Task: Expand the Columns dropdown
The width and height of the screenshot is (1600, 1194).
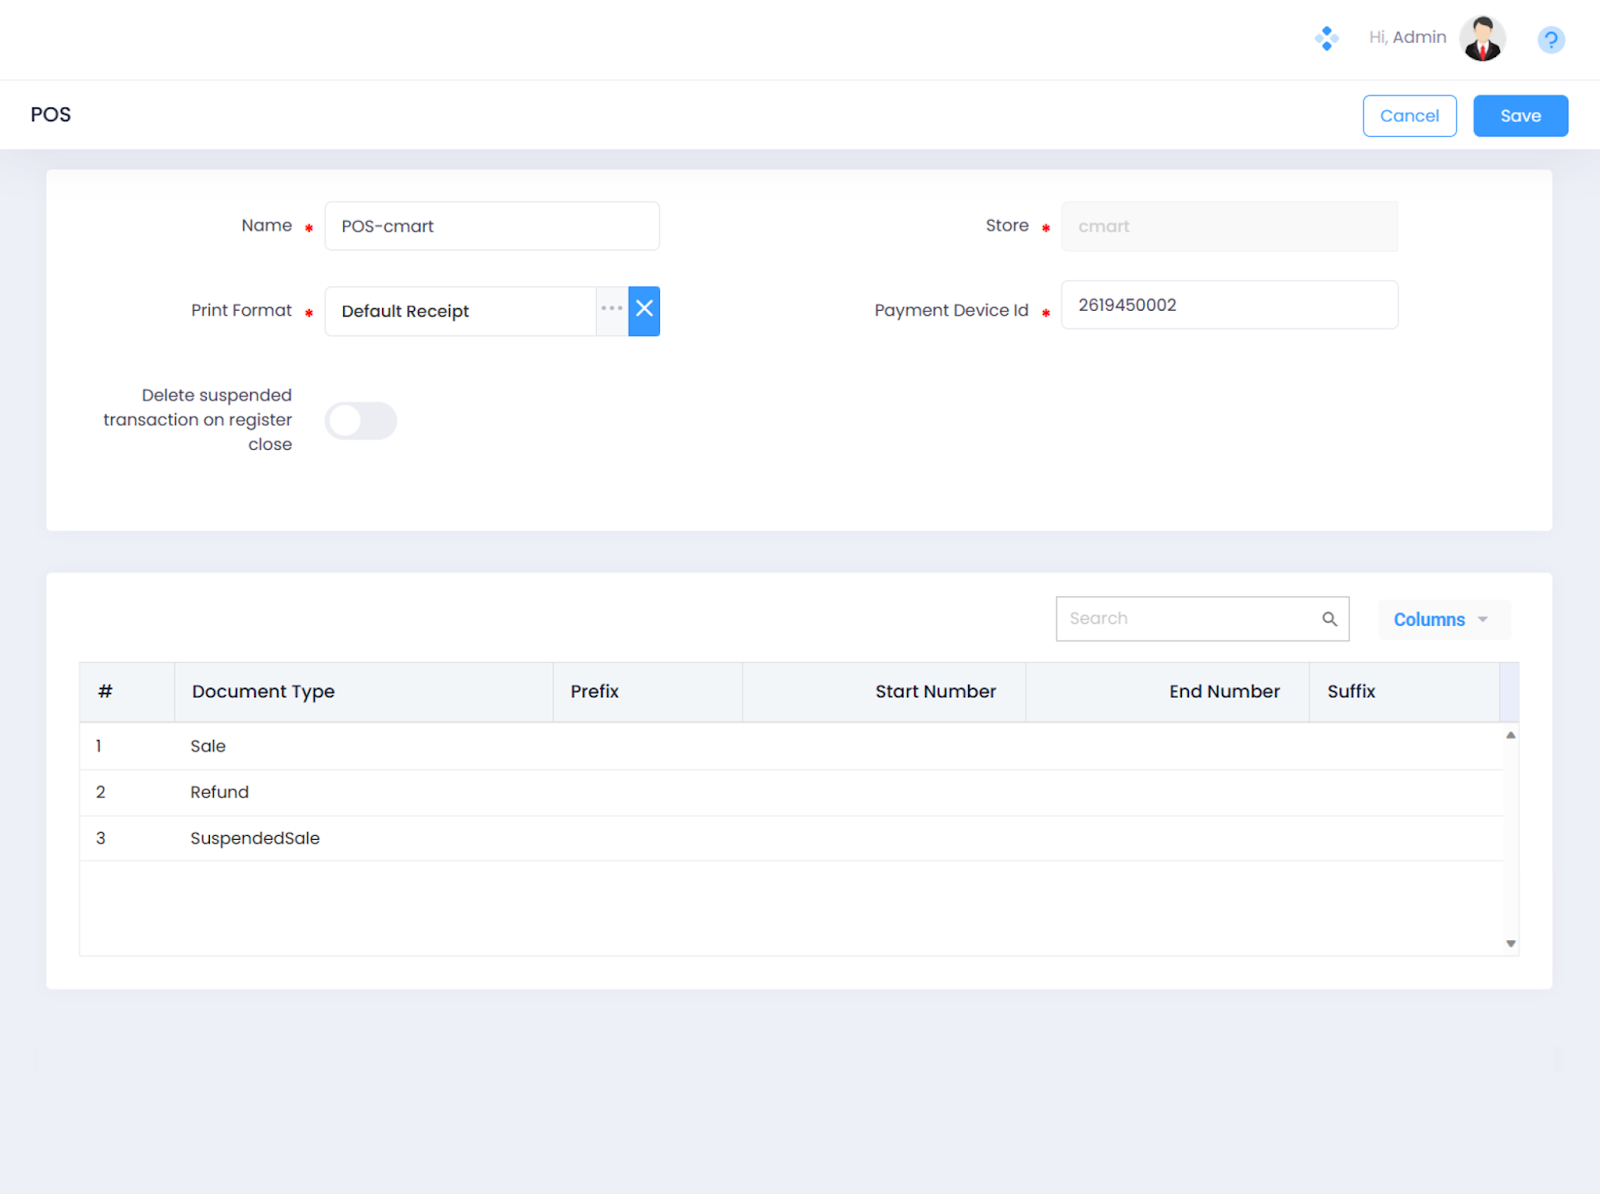Action: pyautogui.click(x=1441, y=620)
